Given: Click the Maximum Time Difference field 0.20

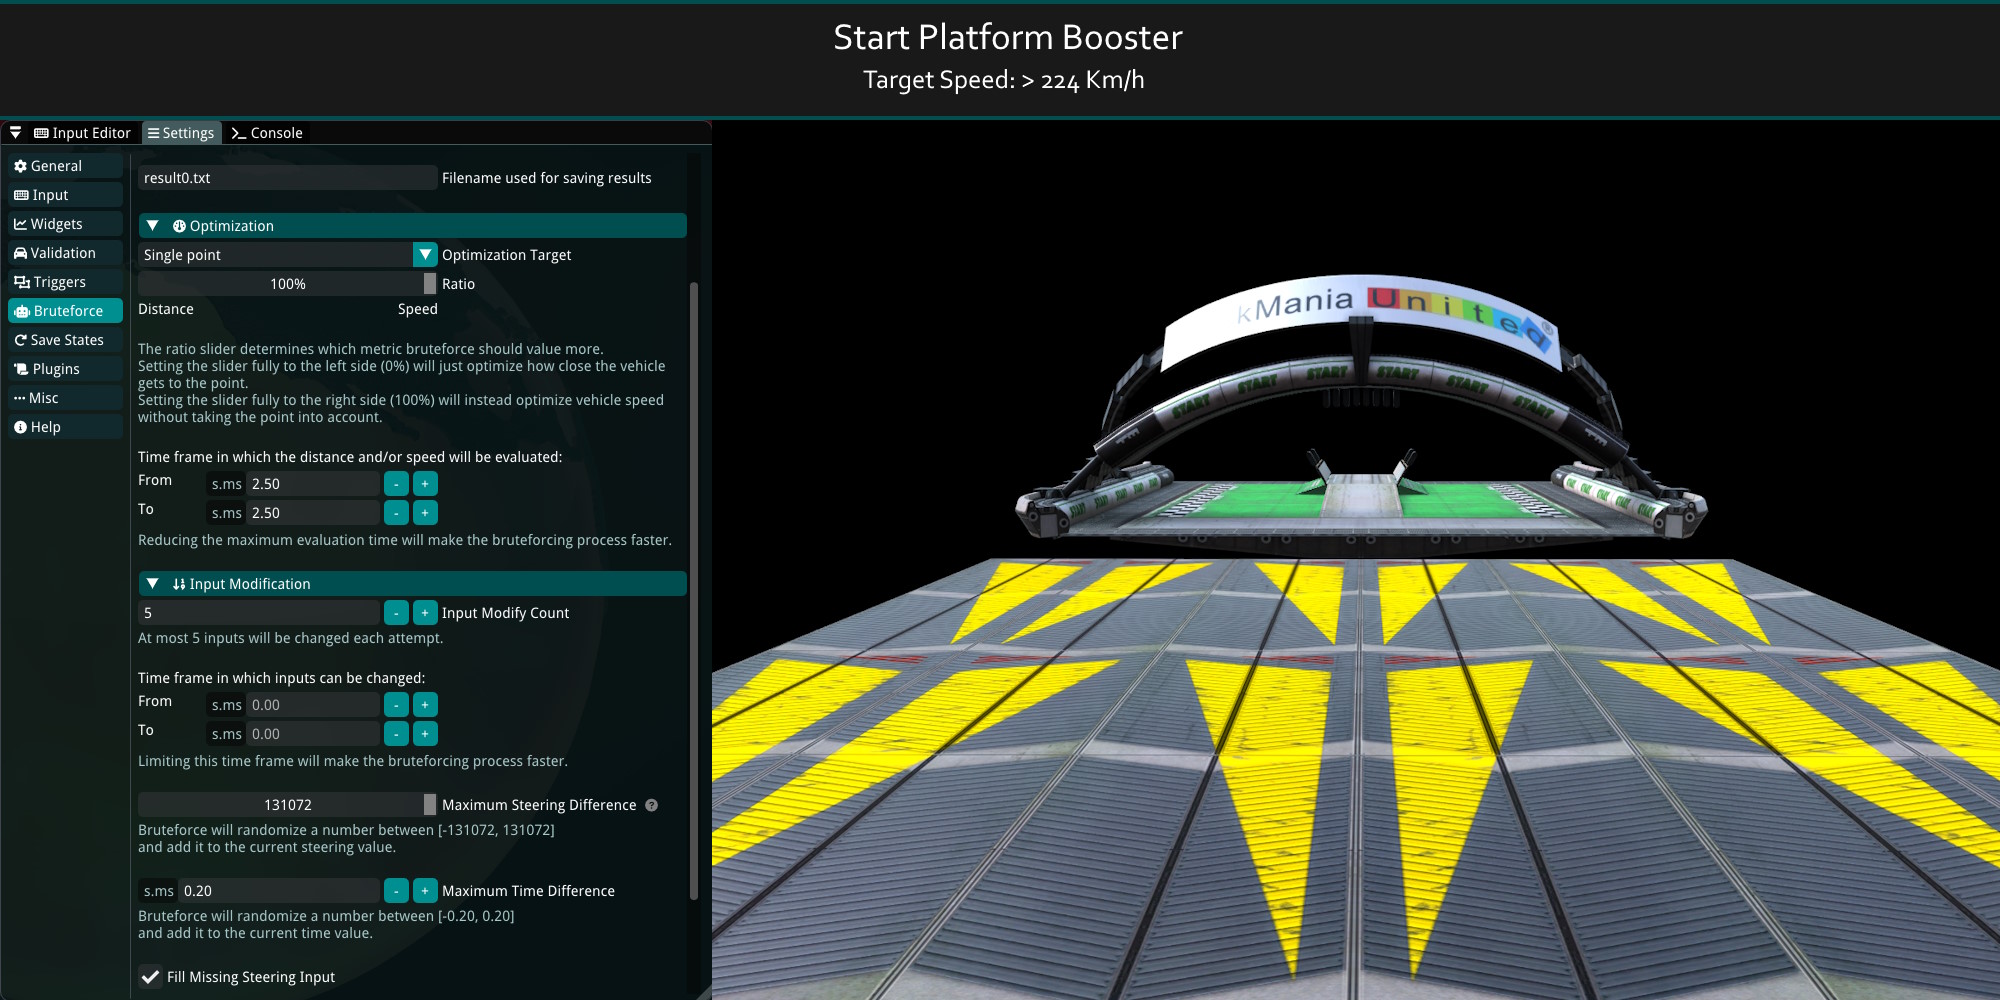Looking at the screenshot, I should tap(279, 891).
